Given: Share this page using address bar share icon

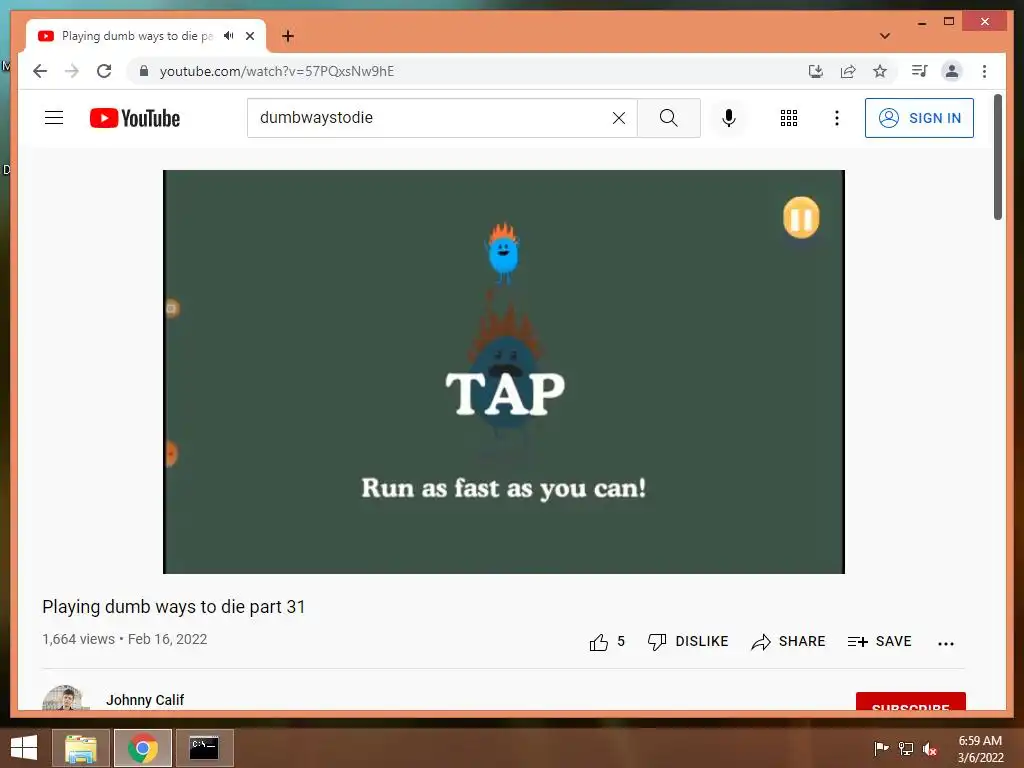Looking at the screenshot, I should coord(848,71).
